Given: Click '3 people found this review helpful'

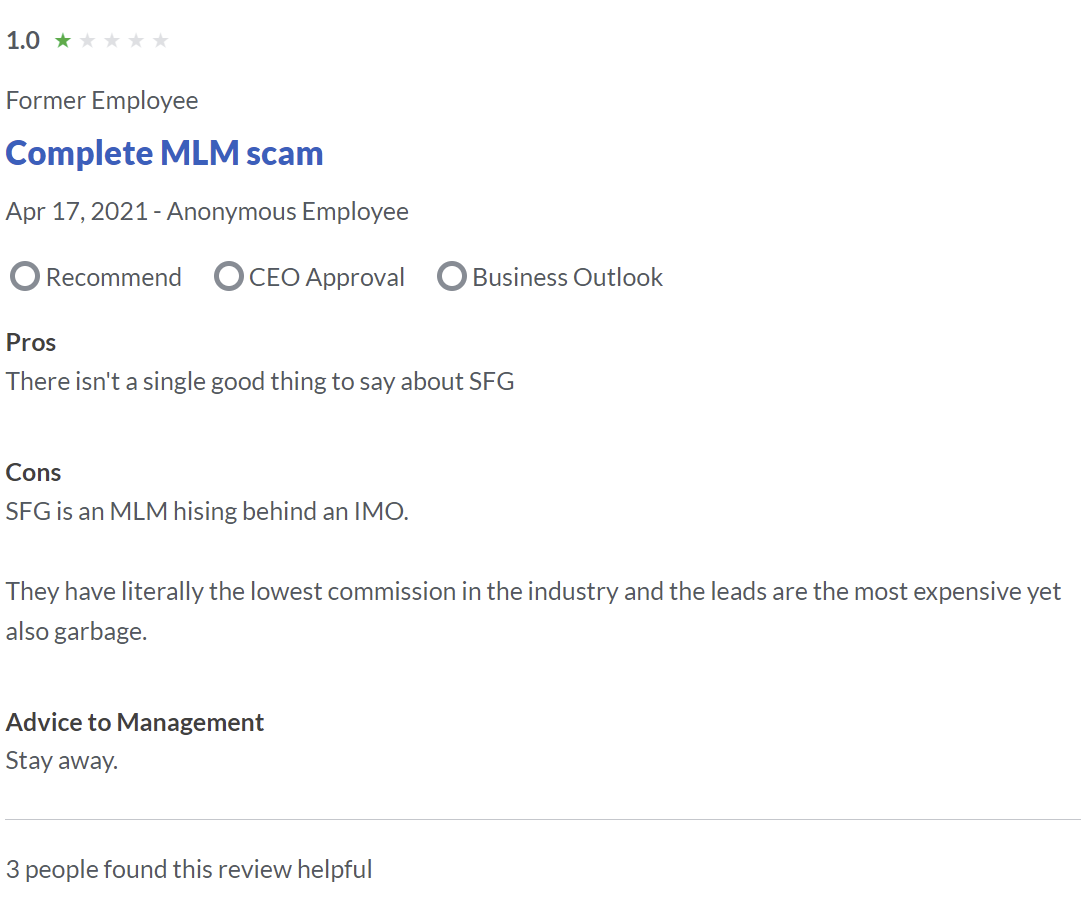Looking at the screenshot, I should tap(189, 869).
